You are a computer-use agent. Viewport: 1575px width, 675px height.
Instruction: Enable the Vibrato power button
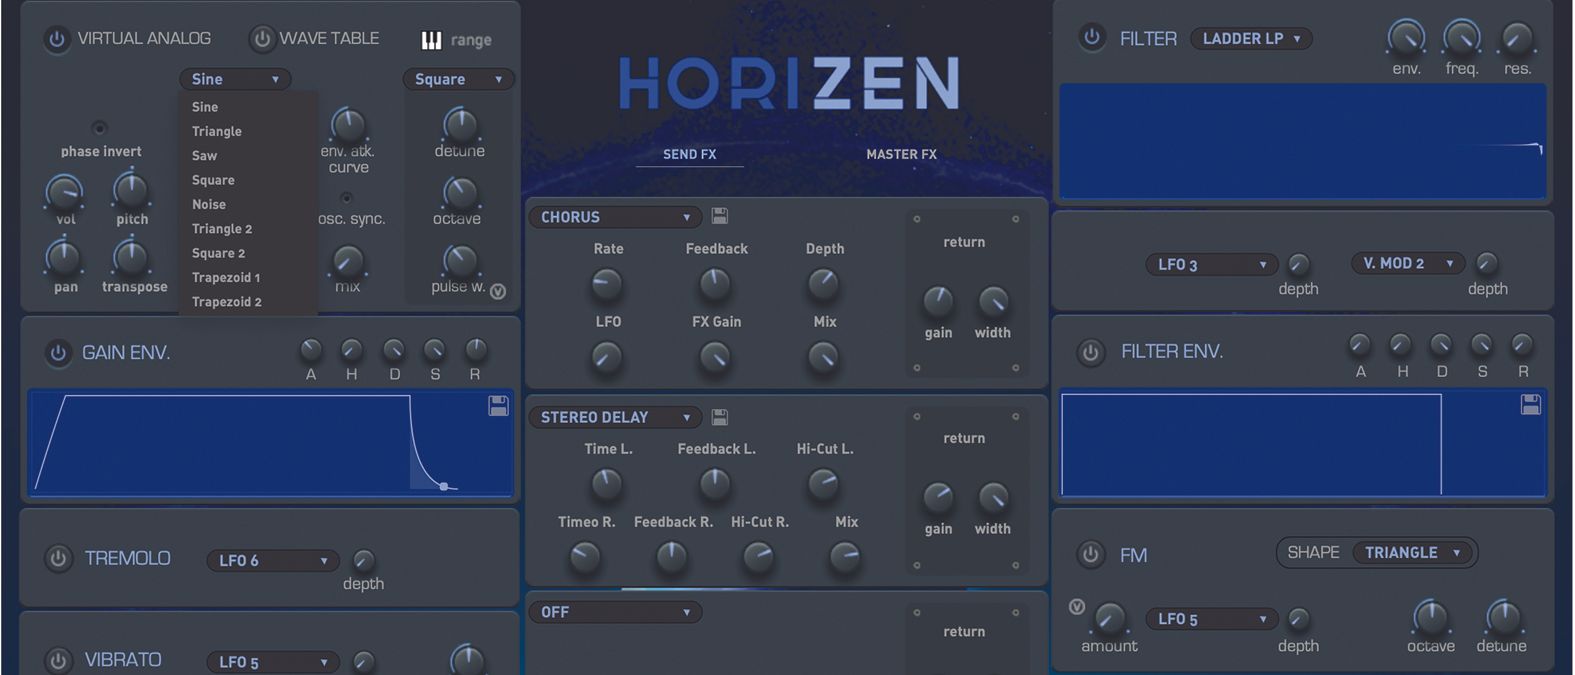click(x=58, y=660)
